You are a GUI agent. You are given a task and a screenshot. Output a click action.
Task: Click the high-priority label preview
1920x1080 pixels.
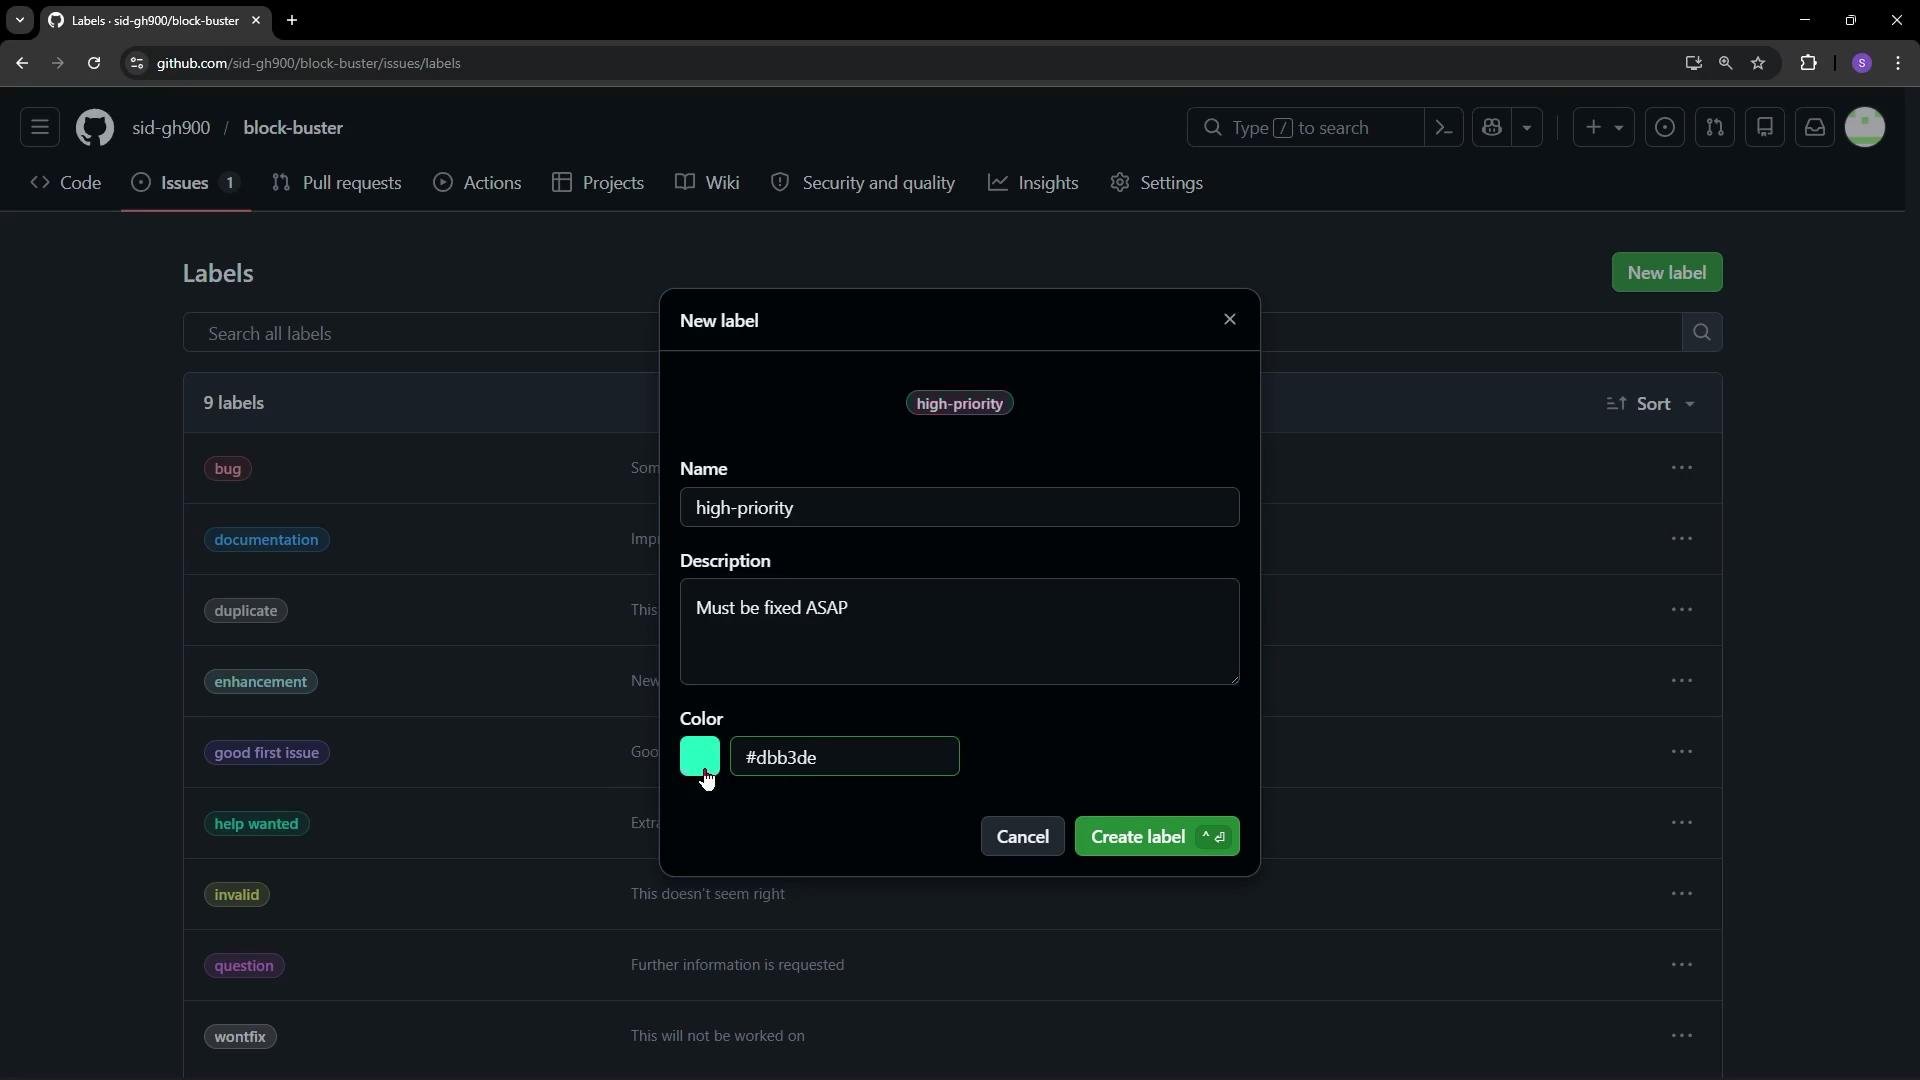pos(960,404)
